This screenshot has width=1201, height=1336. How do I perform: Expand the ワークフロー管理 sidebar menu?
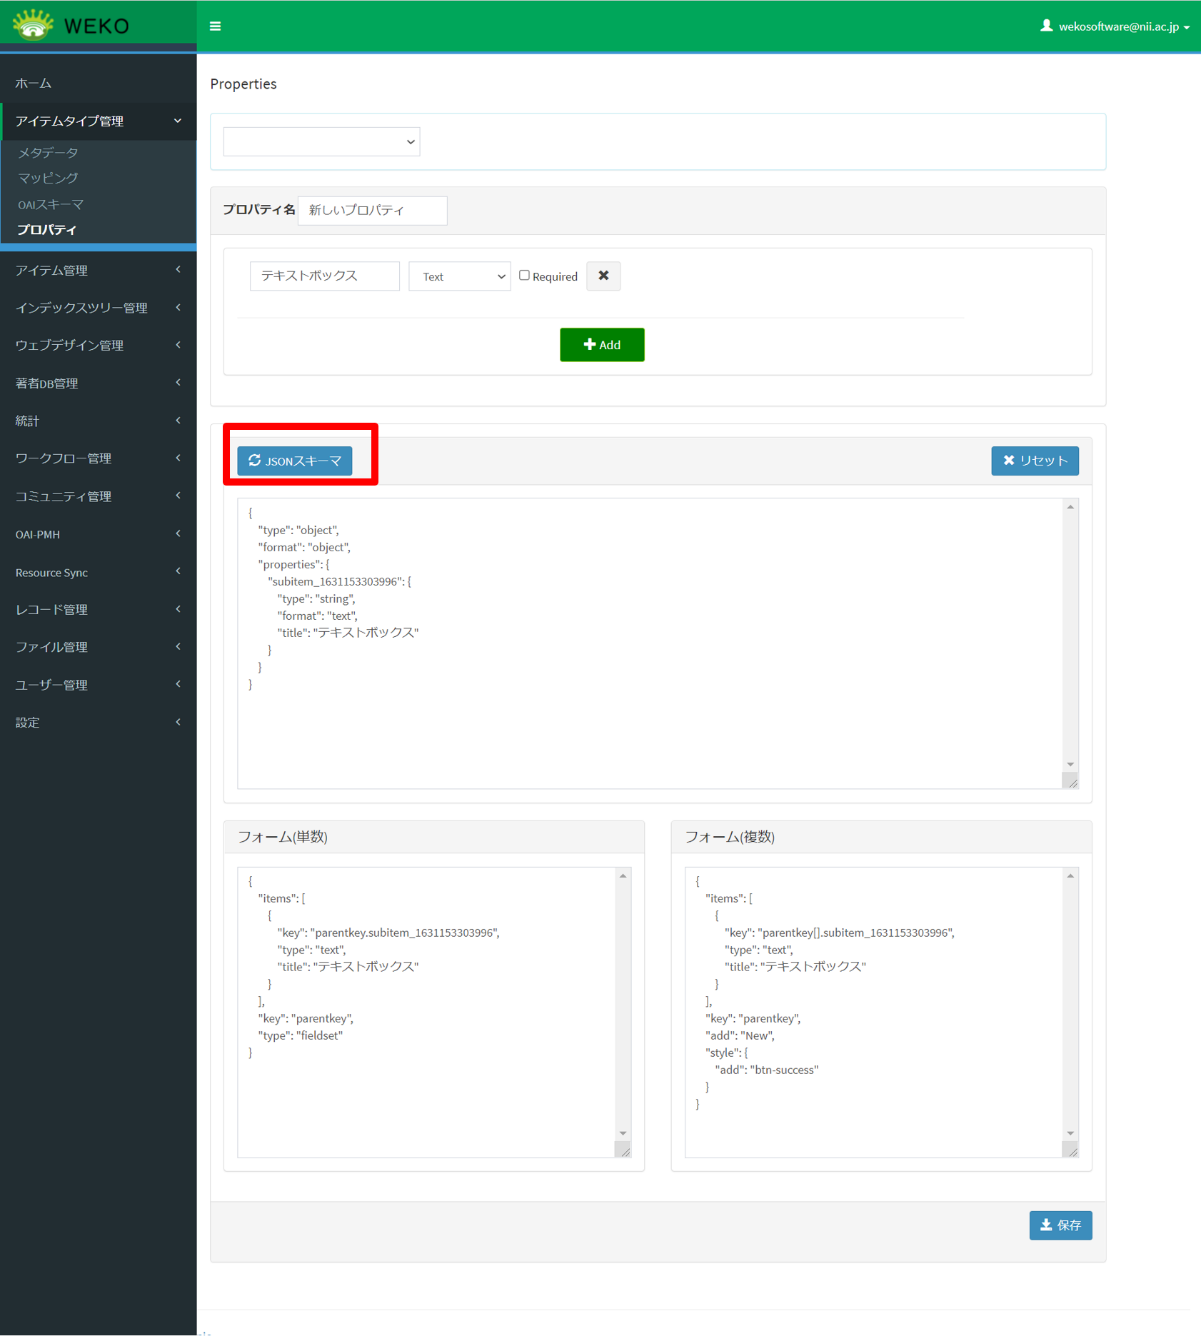coord(97,458)
